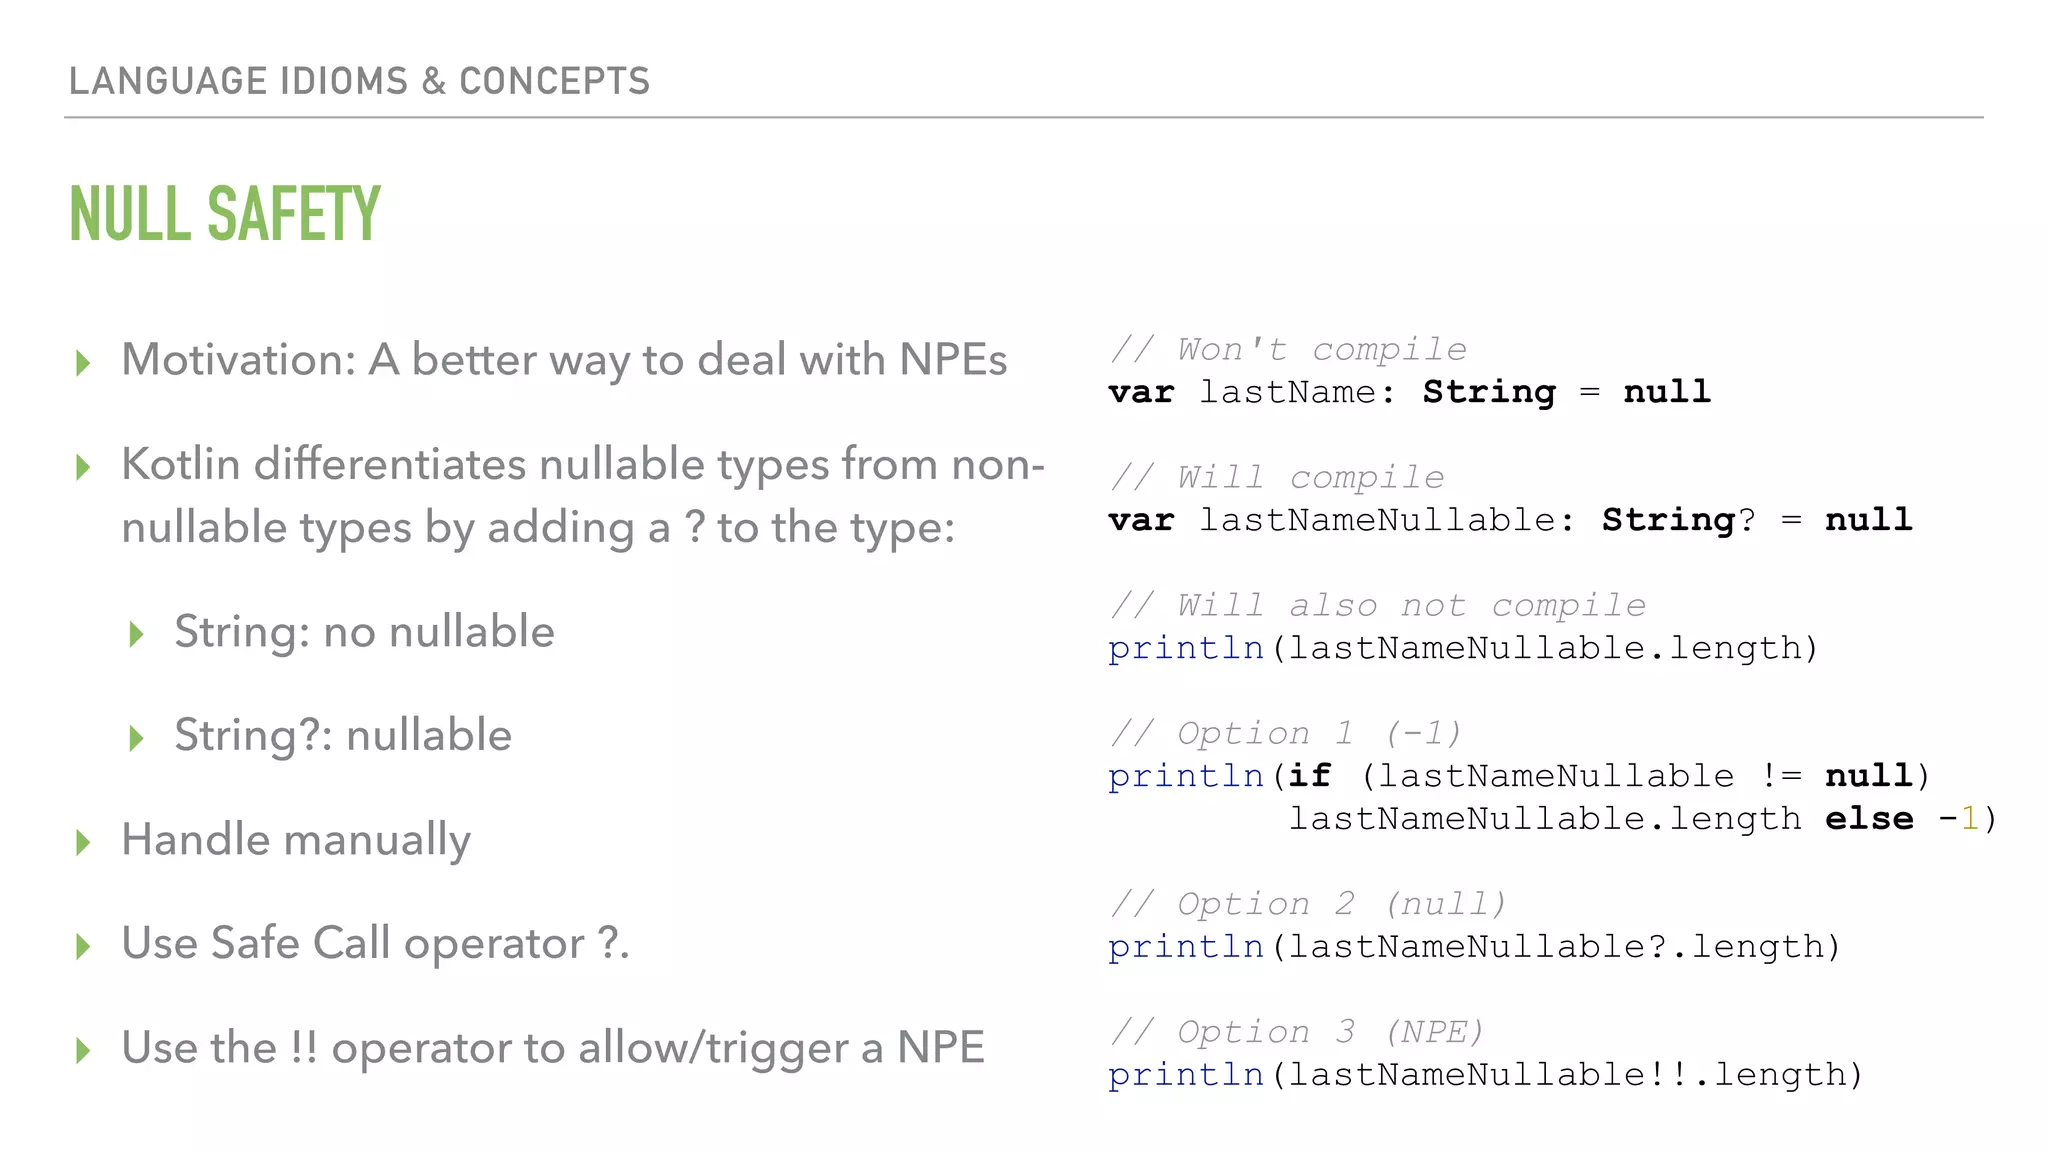This screenshot has height=1152, width=2048.
Task: Click the bullet arrow beside Kotlin differentiates
Action: point(83,467)
